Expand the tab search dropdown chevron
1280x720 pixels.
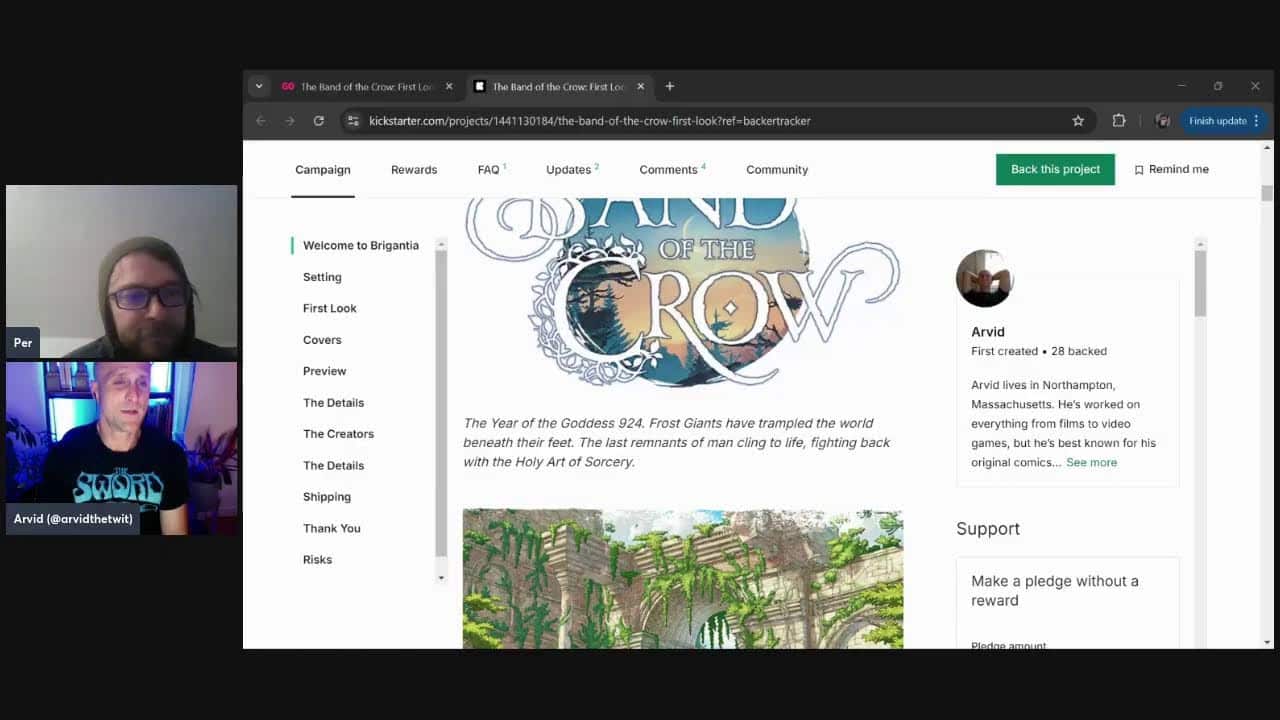point(259,86)
